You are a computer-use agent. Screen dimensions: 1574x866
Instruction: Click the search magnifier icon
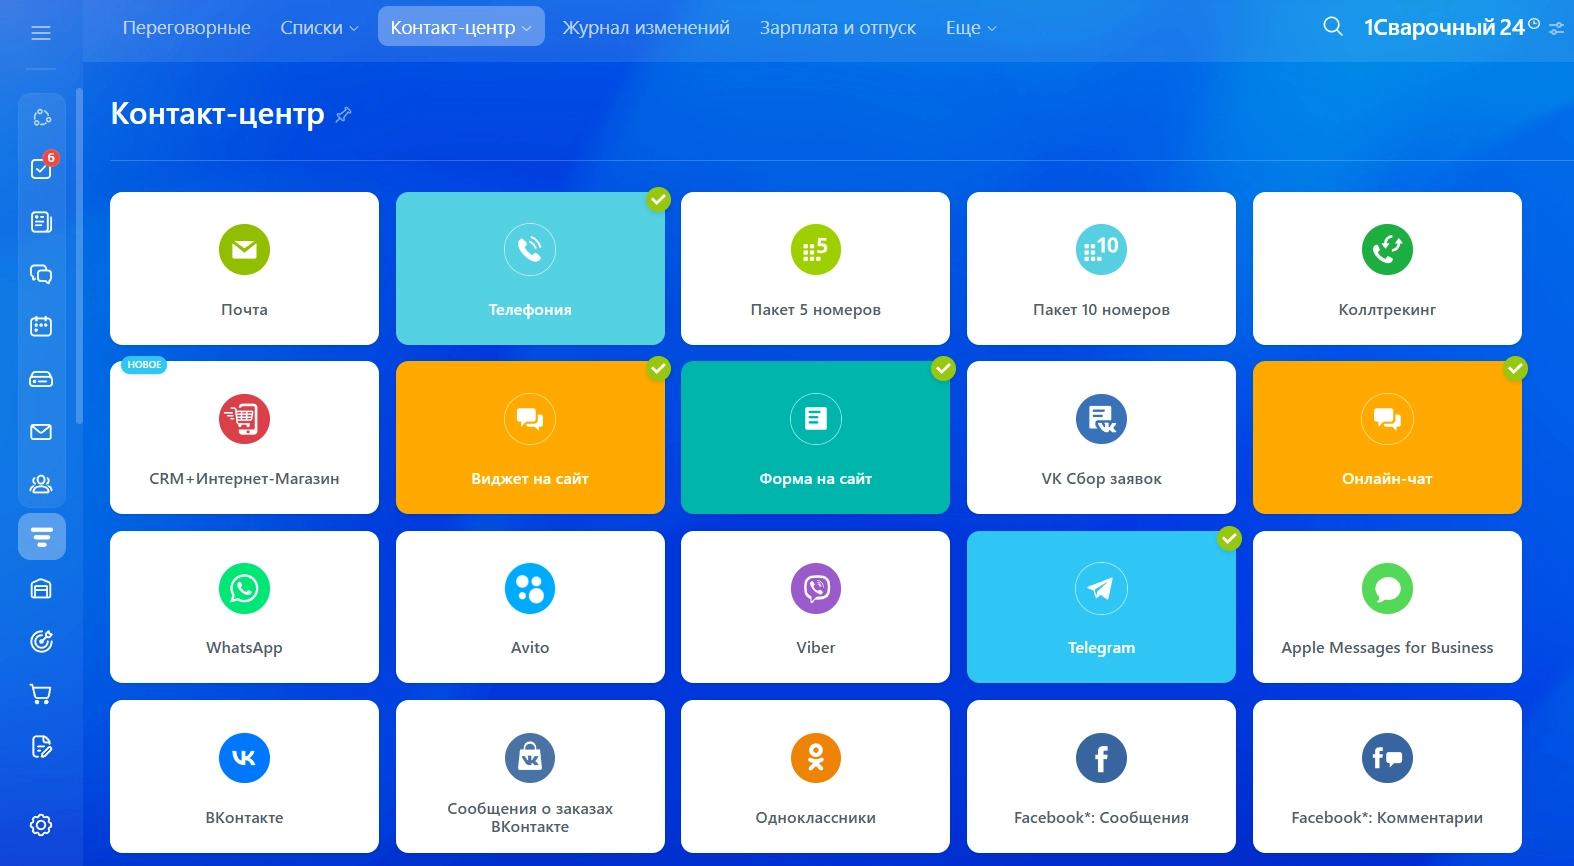click(1333, 27)
